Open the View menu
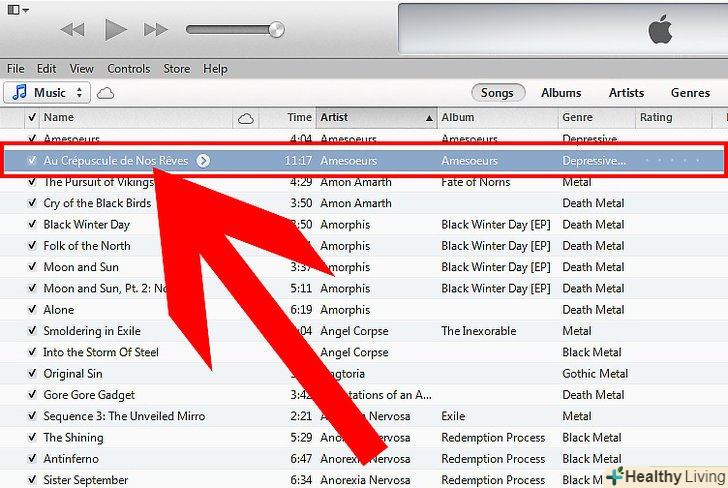This screenshot has width=728, height=488. (82, 69)
